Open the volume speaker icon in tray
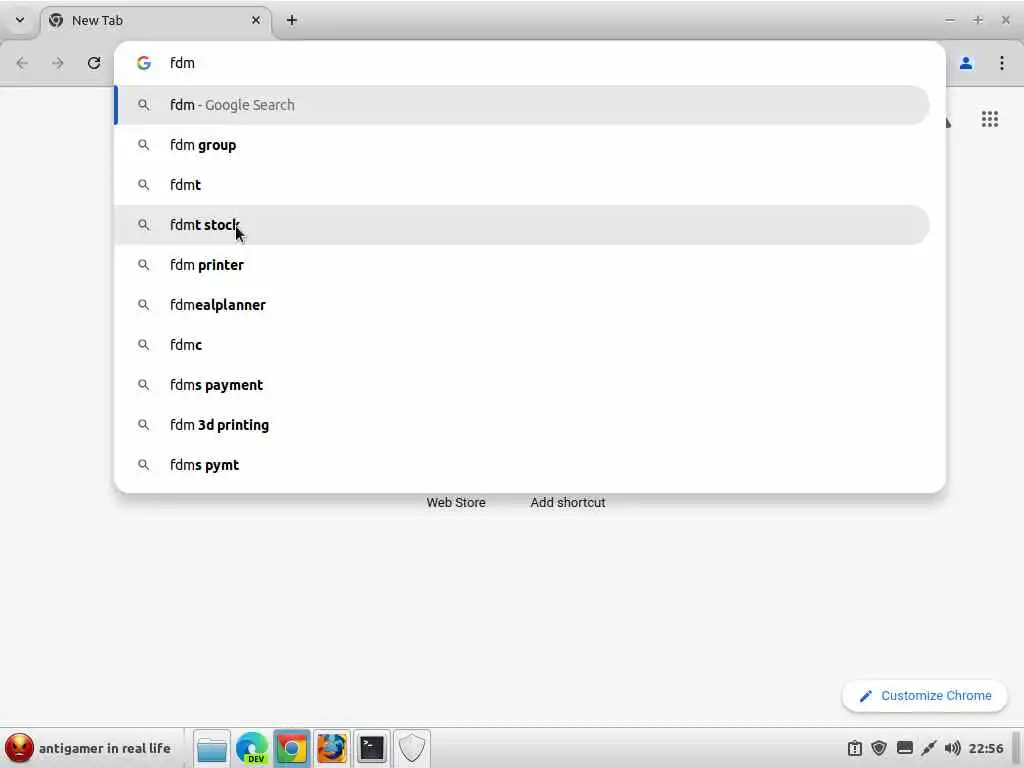Viewport: 1024px width, 768px height. click(952, 748)
